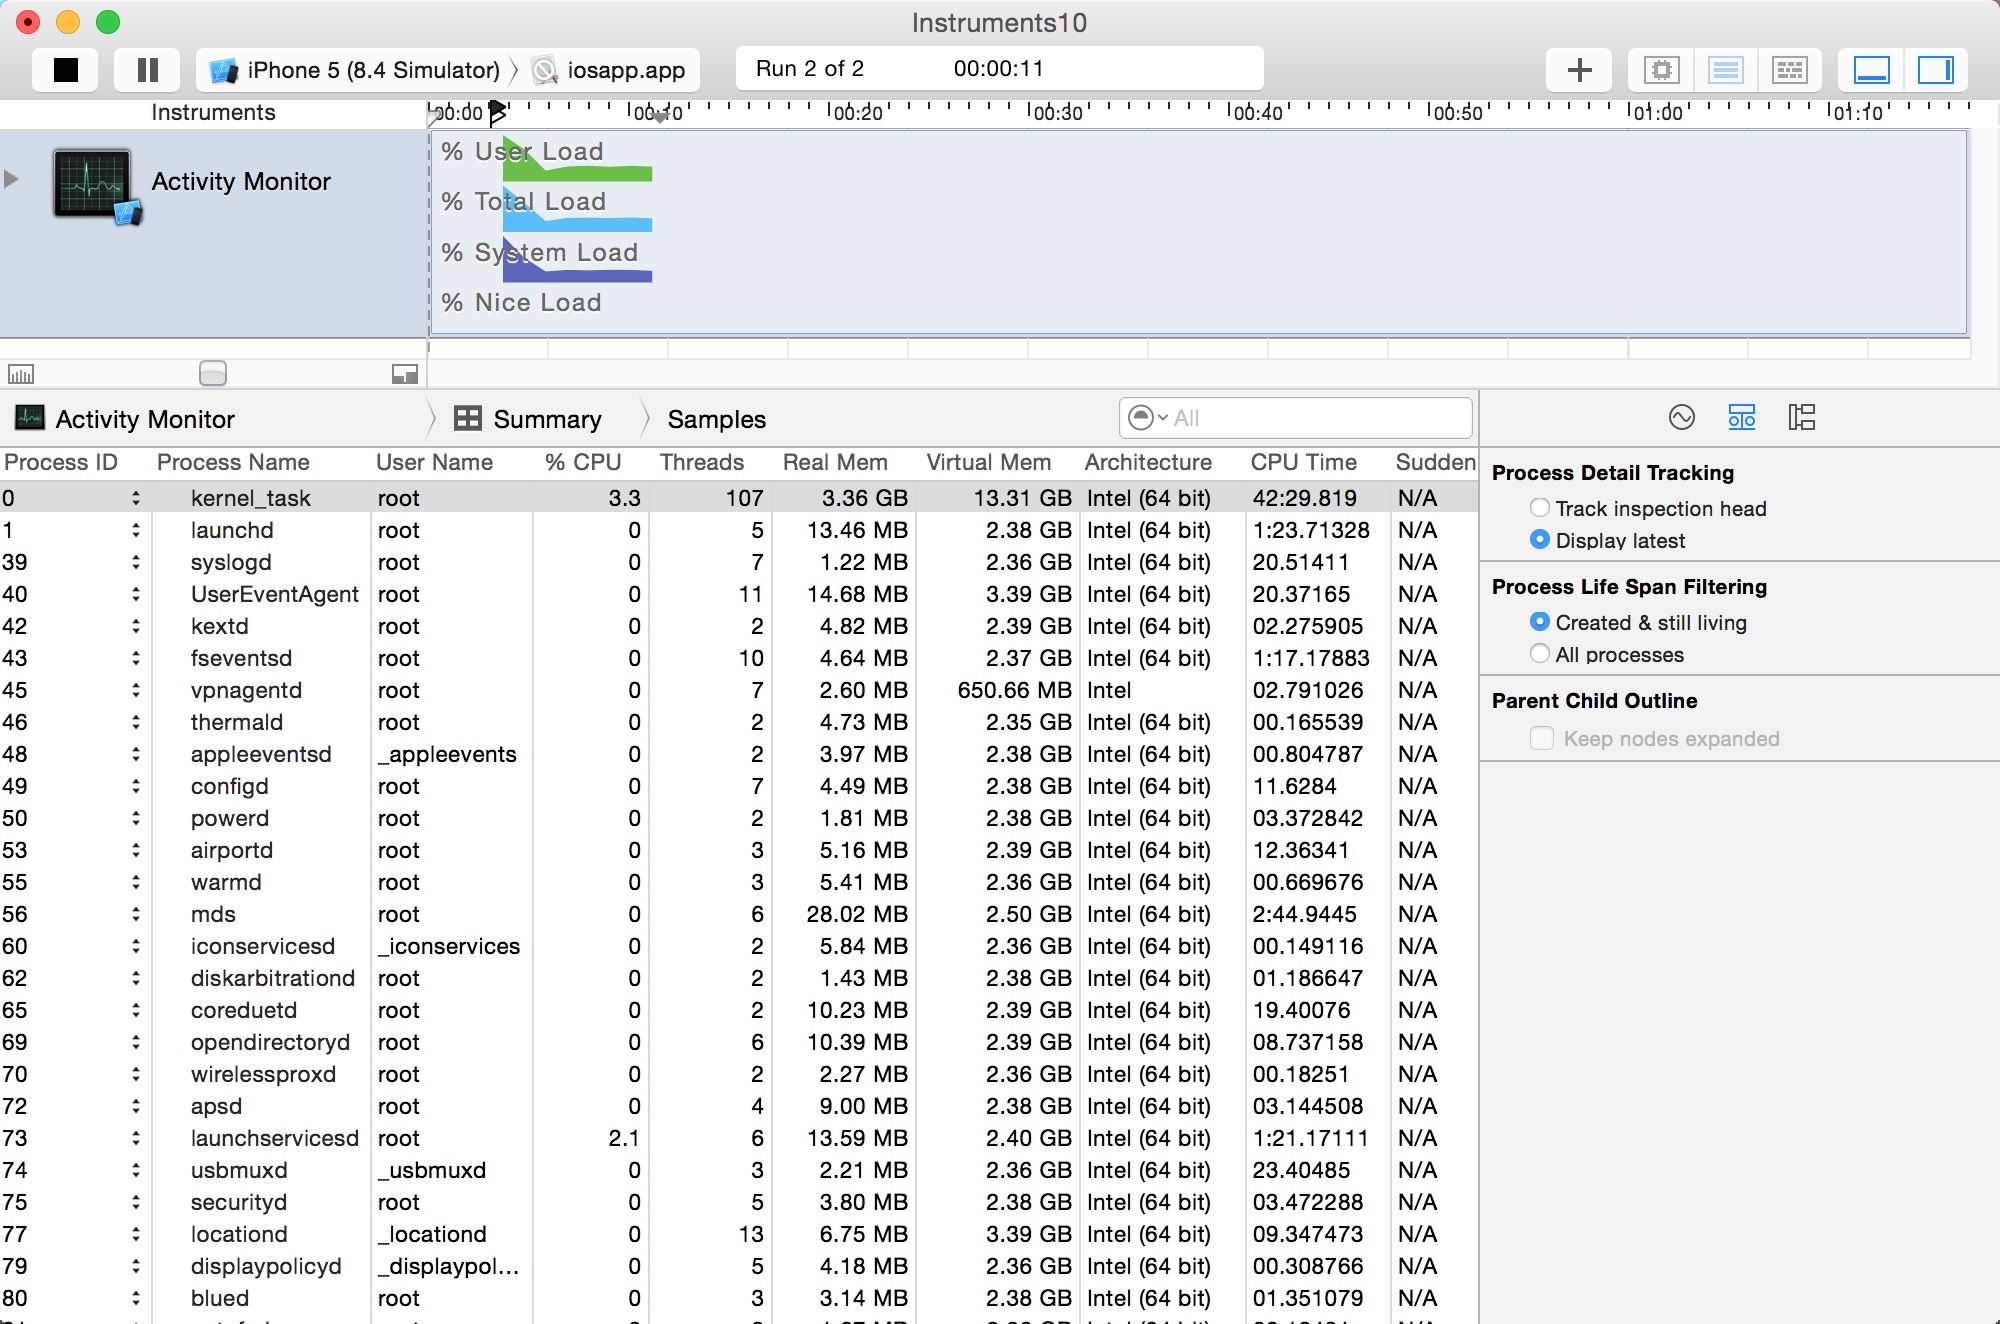Click the track chart-style icon below instruments
2000x1324 pixels.
click(21, 374)
